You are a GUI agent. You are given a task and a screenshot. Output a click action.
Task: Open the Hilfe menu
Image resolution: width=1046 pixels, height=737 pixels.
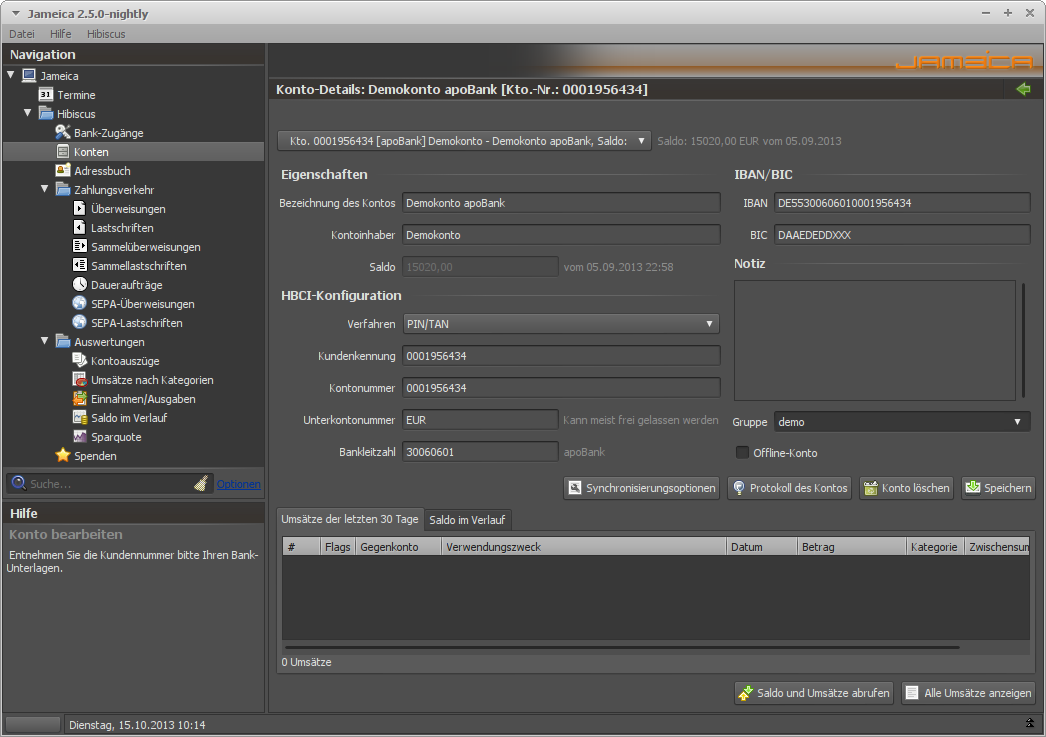click(60, 34)
